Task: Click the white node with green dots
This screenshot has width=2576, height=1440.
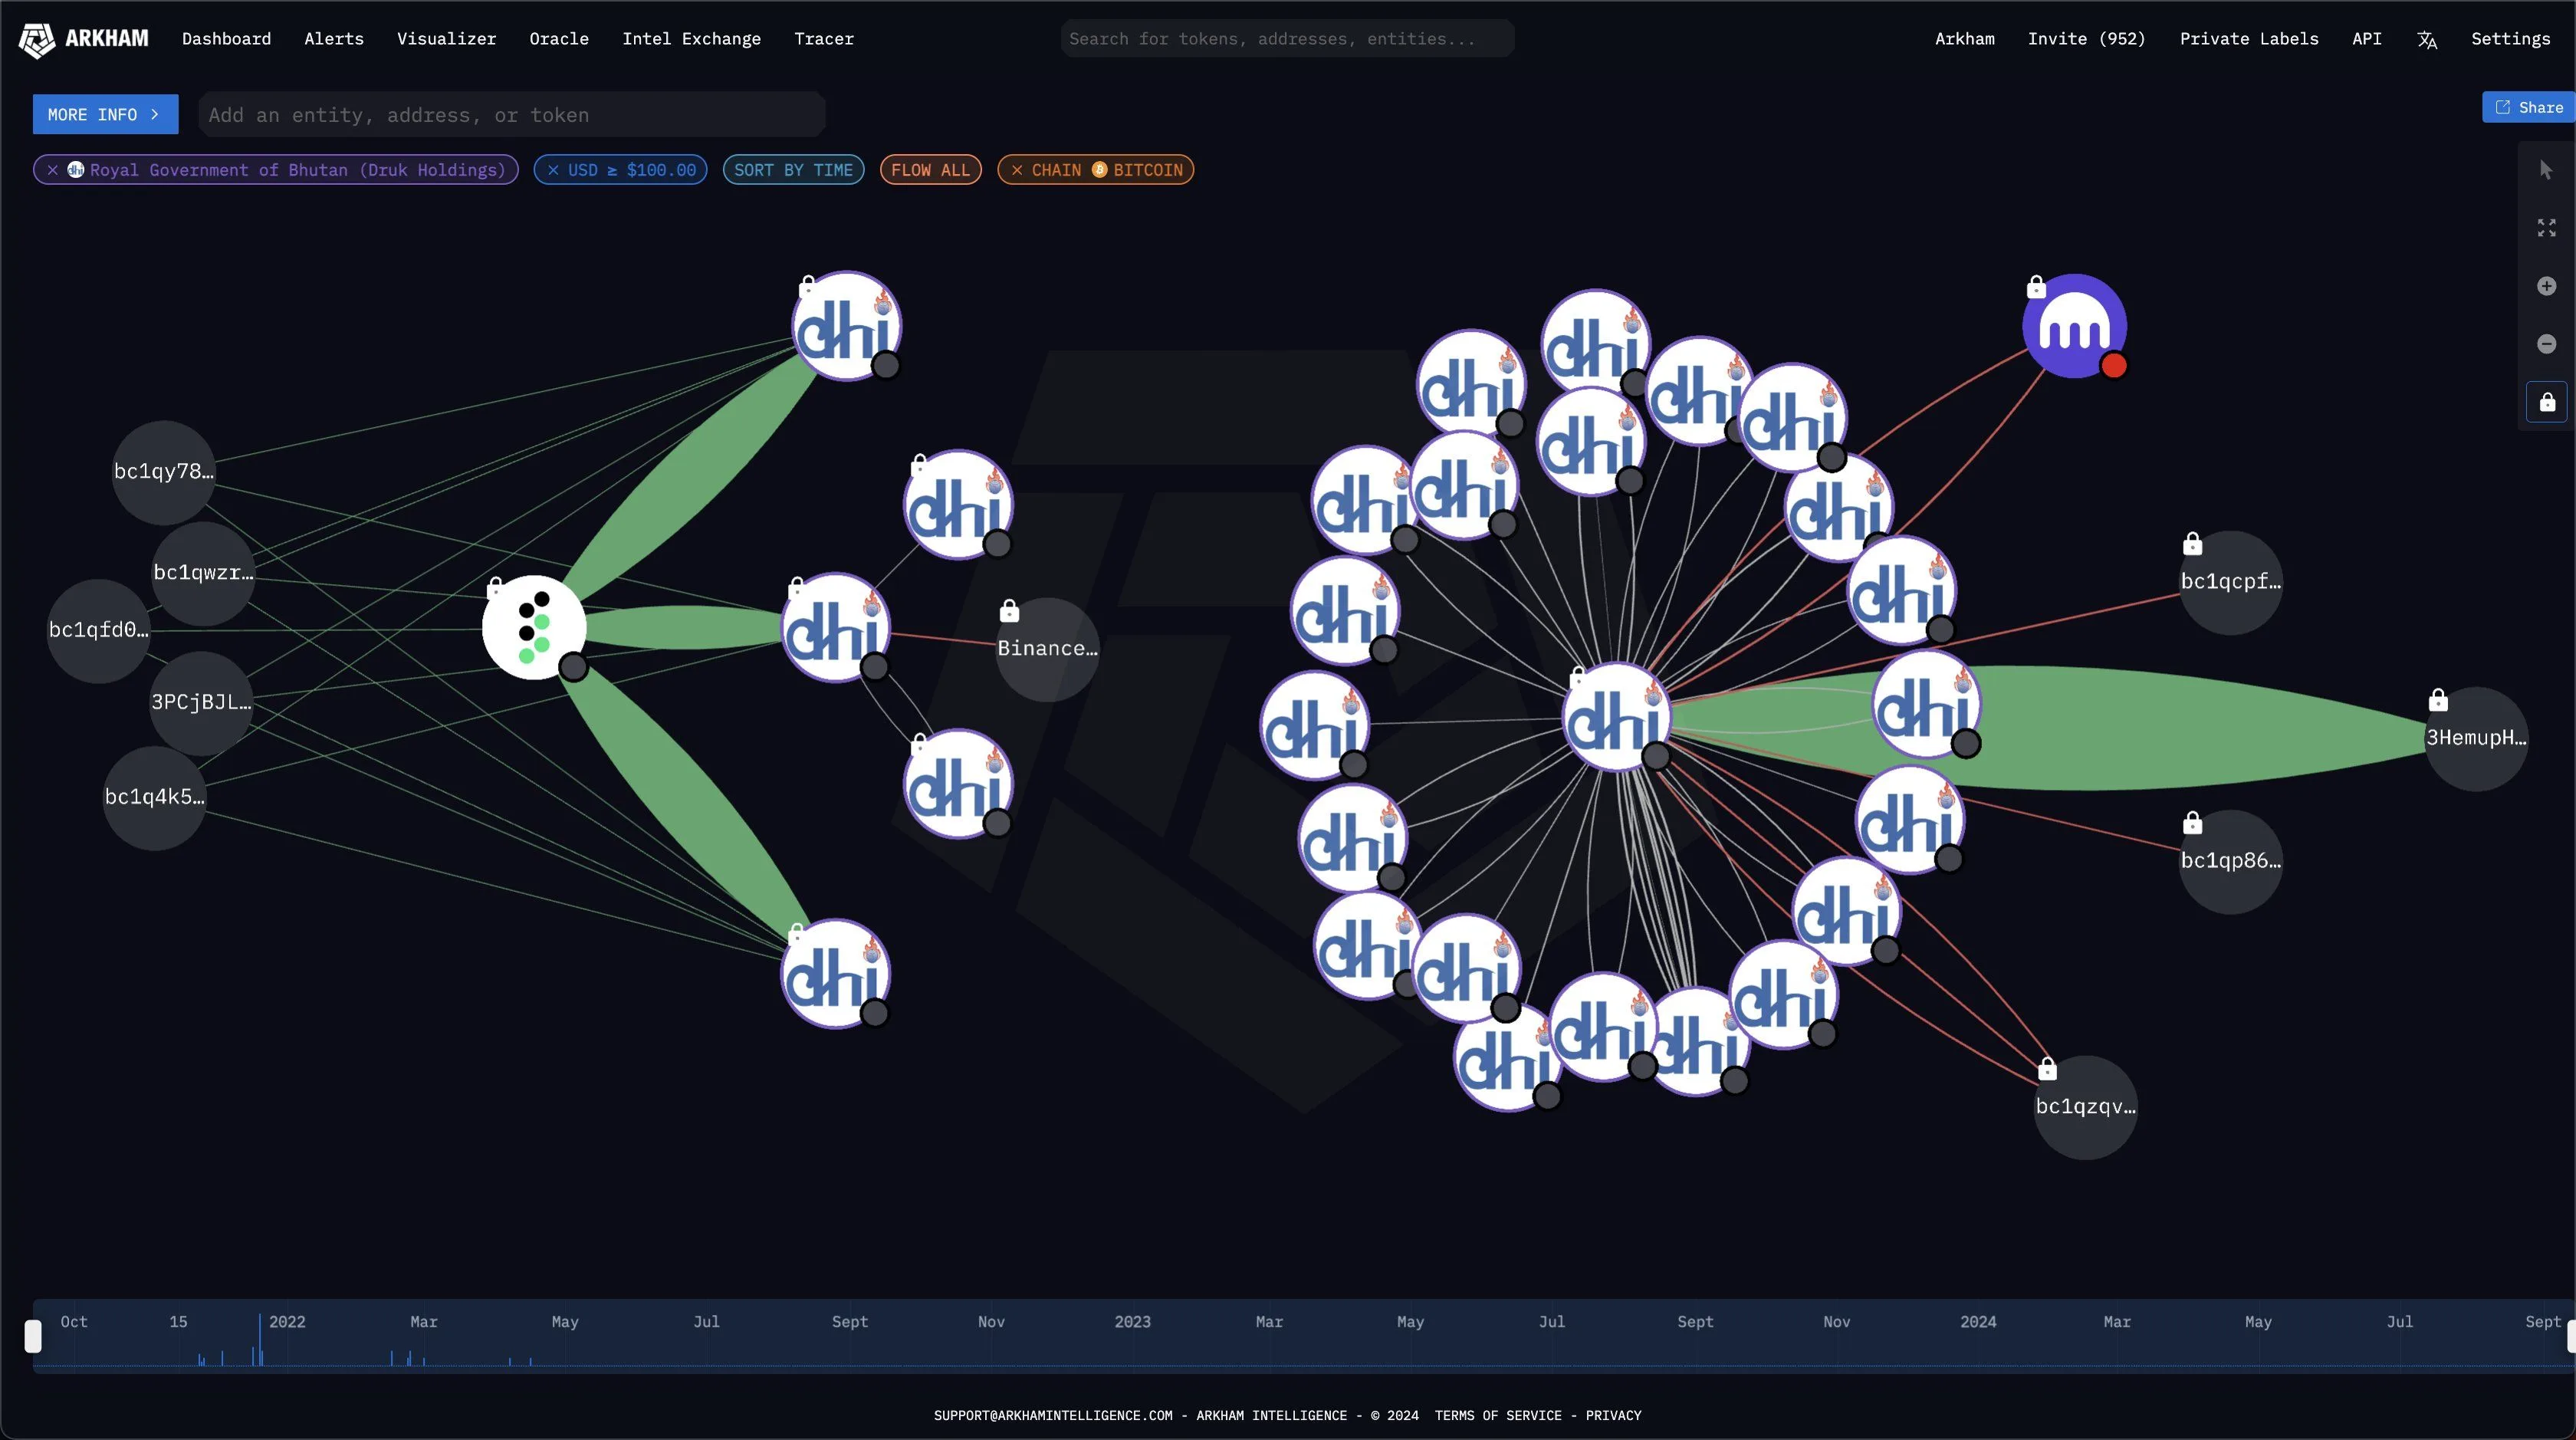Action: (533, 628)
